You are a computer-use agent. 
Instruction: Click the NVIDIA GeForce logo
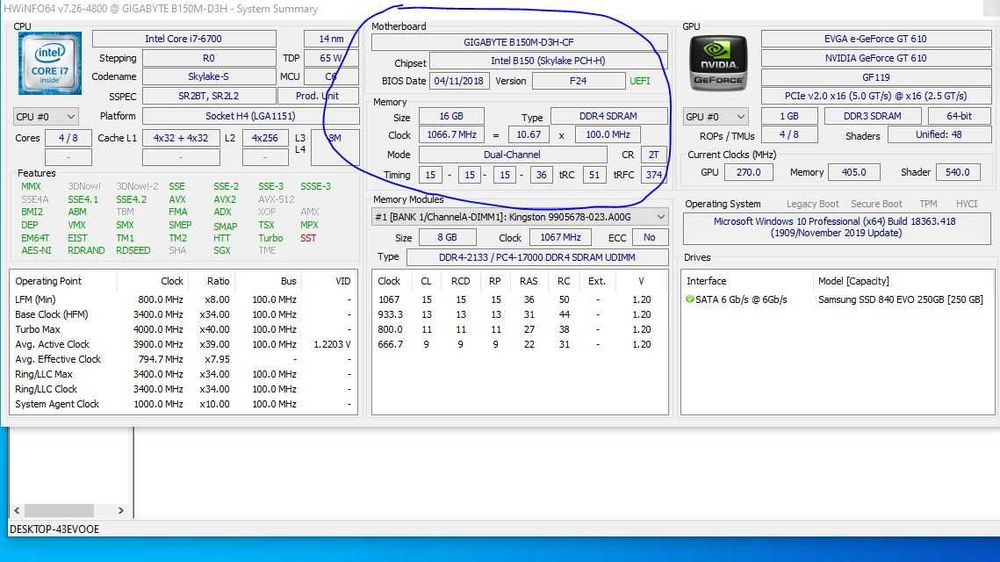click(x=718, y=63)
